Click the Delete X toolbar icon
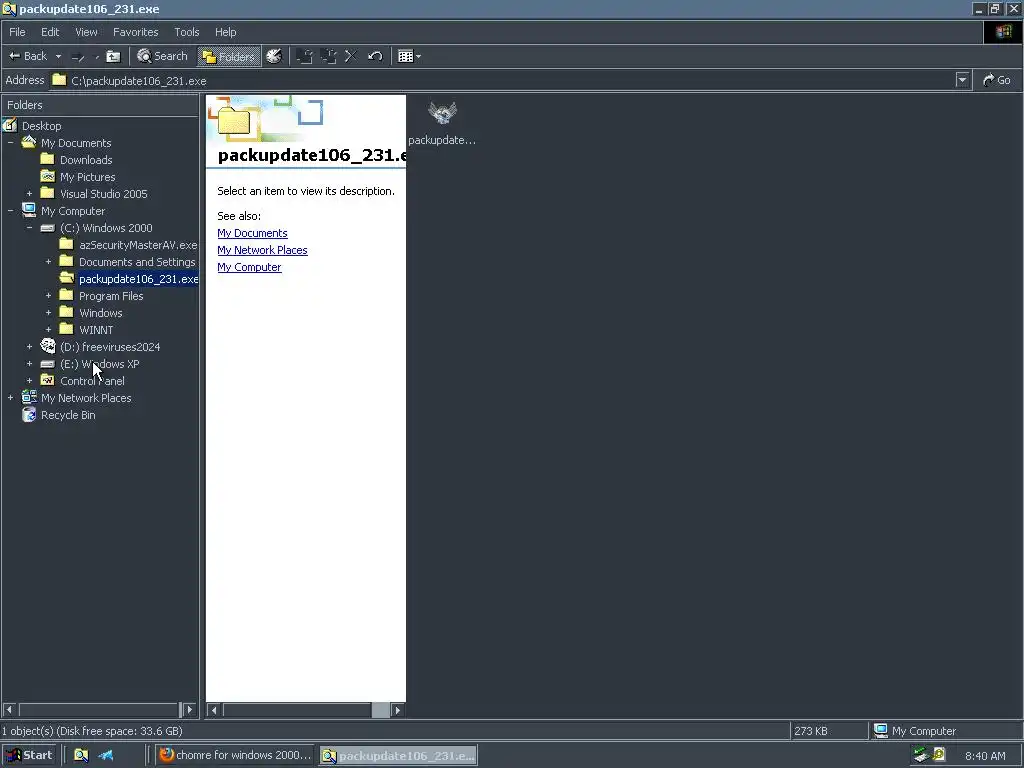This screenshot has width=1024, height=768. point(351,56)
